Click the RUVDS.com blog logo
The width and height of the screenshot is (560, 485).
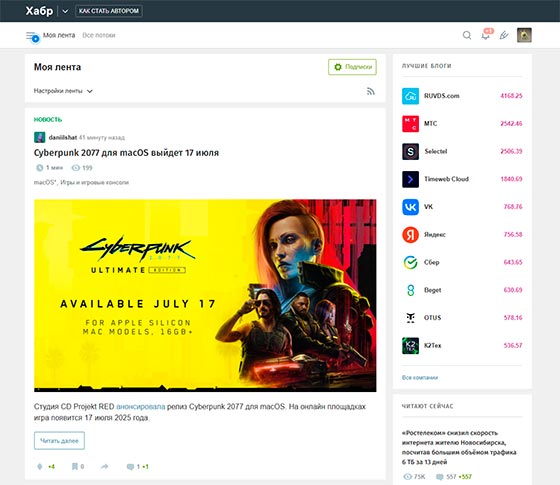410,96
